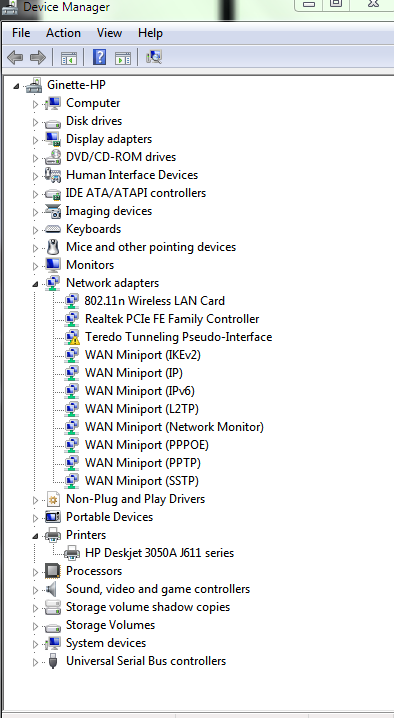
Task: Select WAN Miniport (PPPOE) entry
Action: coord(147,445)
